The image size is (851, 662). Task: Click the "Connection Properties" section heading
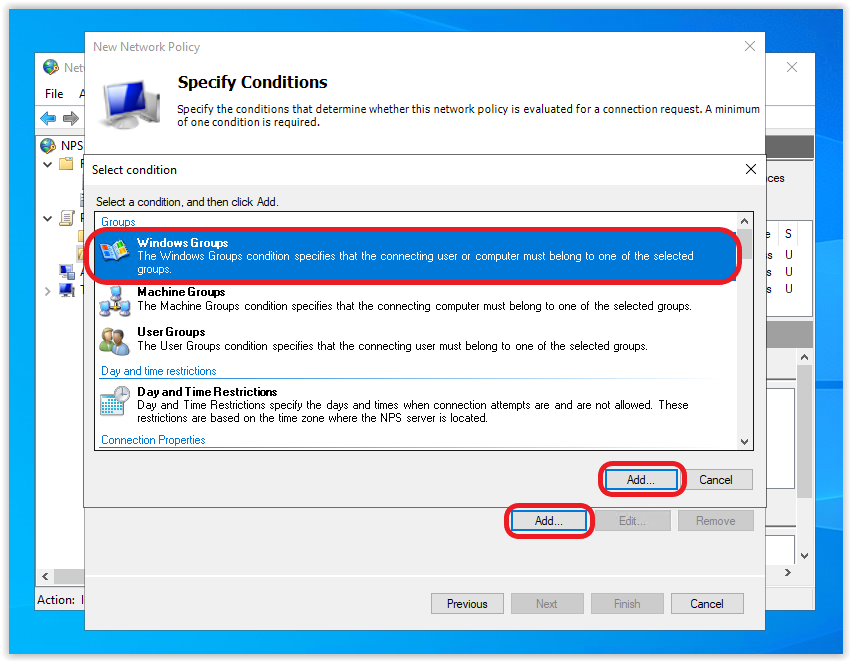click(153, 440)
